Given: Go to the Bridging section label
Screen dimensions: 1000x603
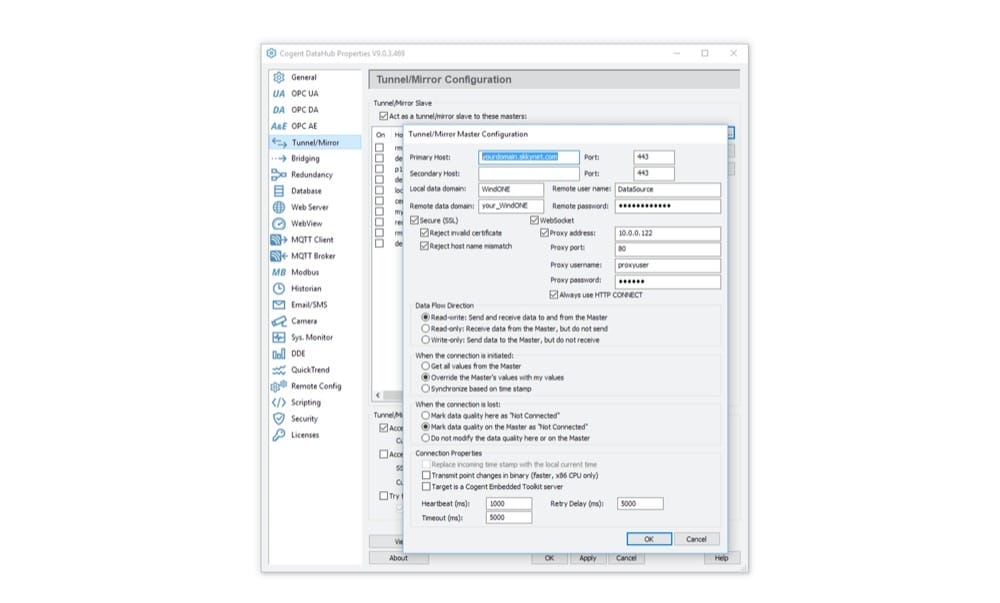Looking at the screenshot, I should click(x=305, y=159).
